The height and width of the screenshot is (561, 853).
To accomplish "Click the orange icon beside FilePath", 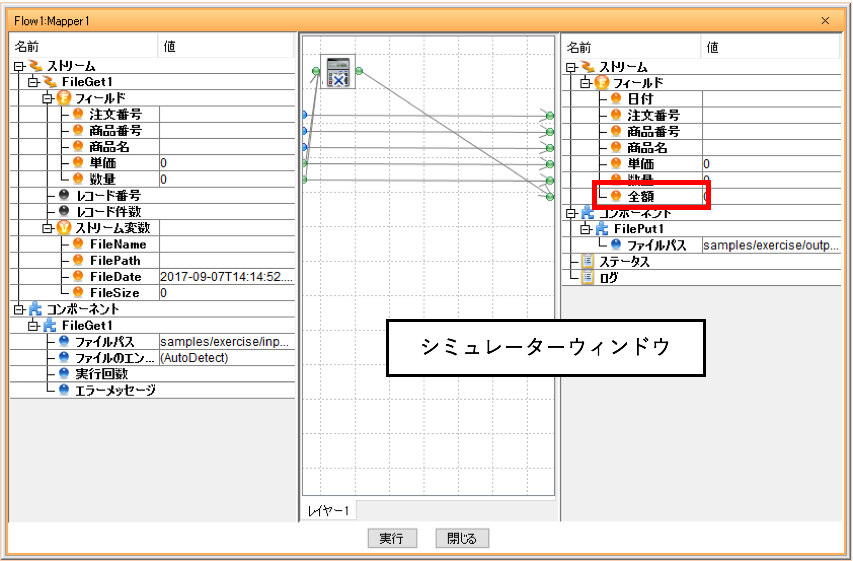I will (x=78, y=260).
